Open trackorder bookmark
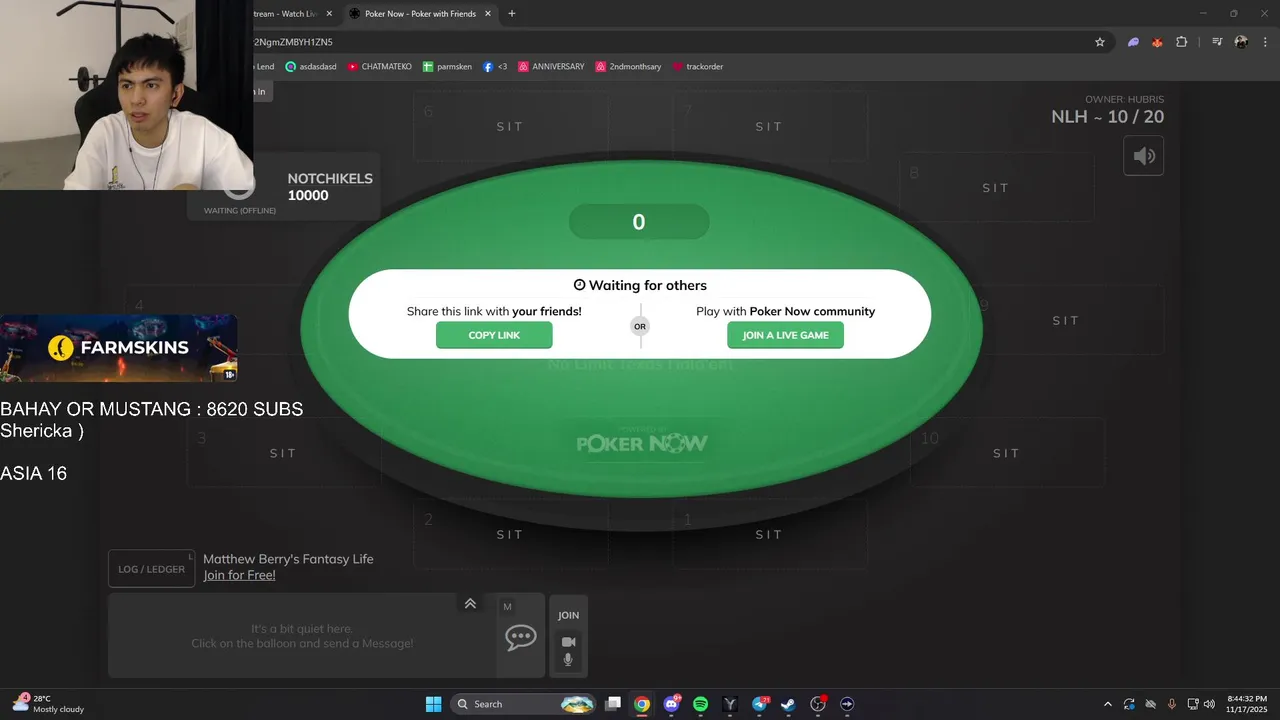 click(x=697, y=67)
